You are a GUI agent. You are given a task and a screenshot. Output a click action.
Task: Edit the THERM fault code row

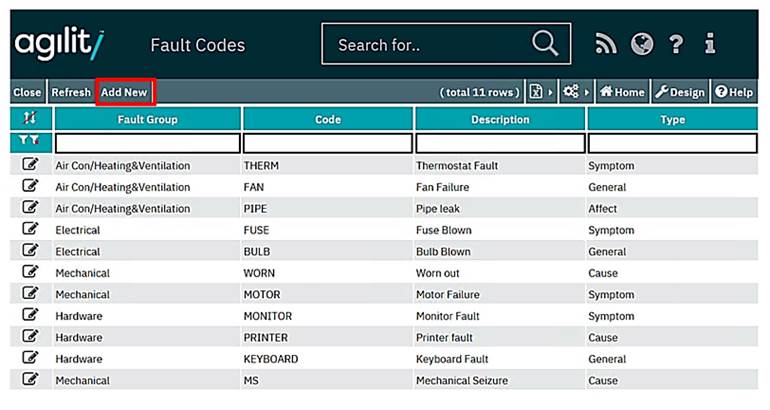click(x=30, y=165)
